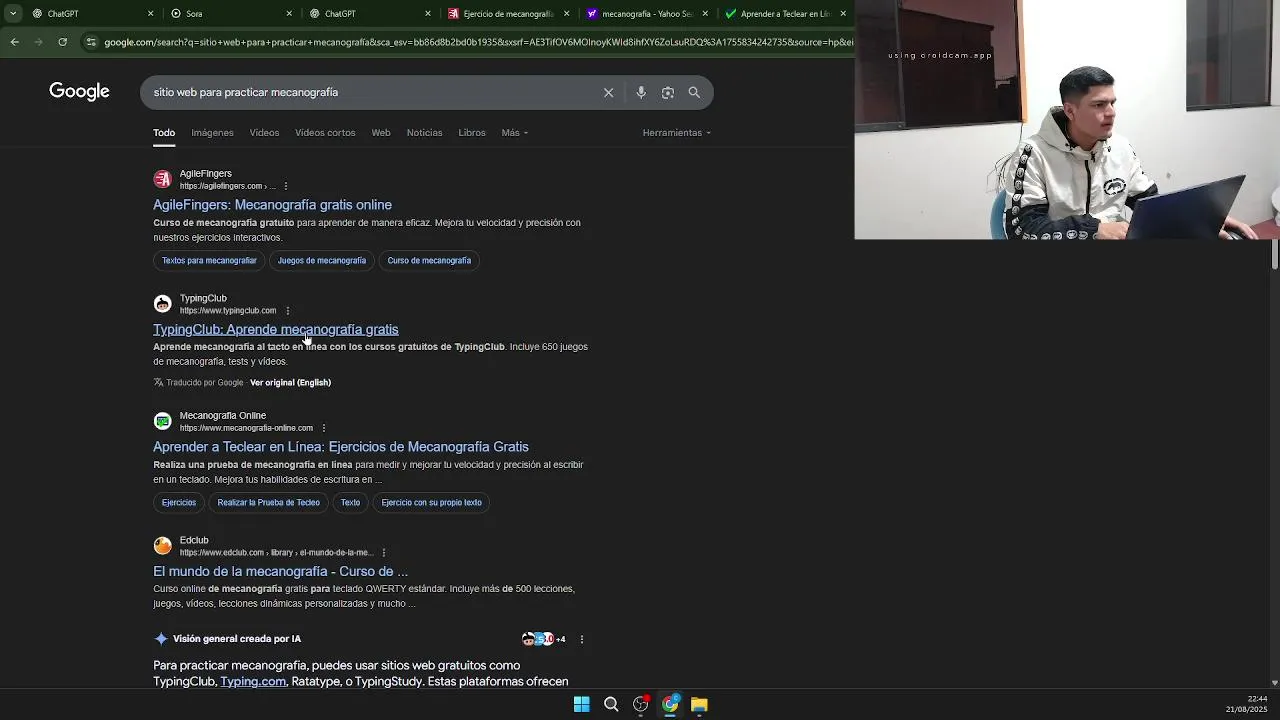Open the Videos results tab

point(264,133)
